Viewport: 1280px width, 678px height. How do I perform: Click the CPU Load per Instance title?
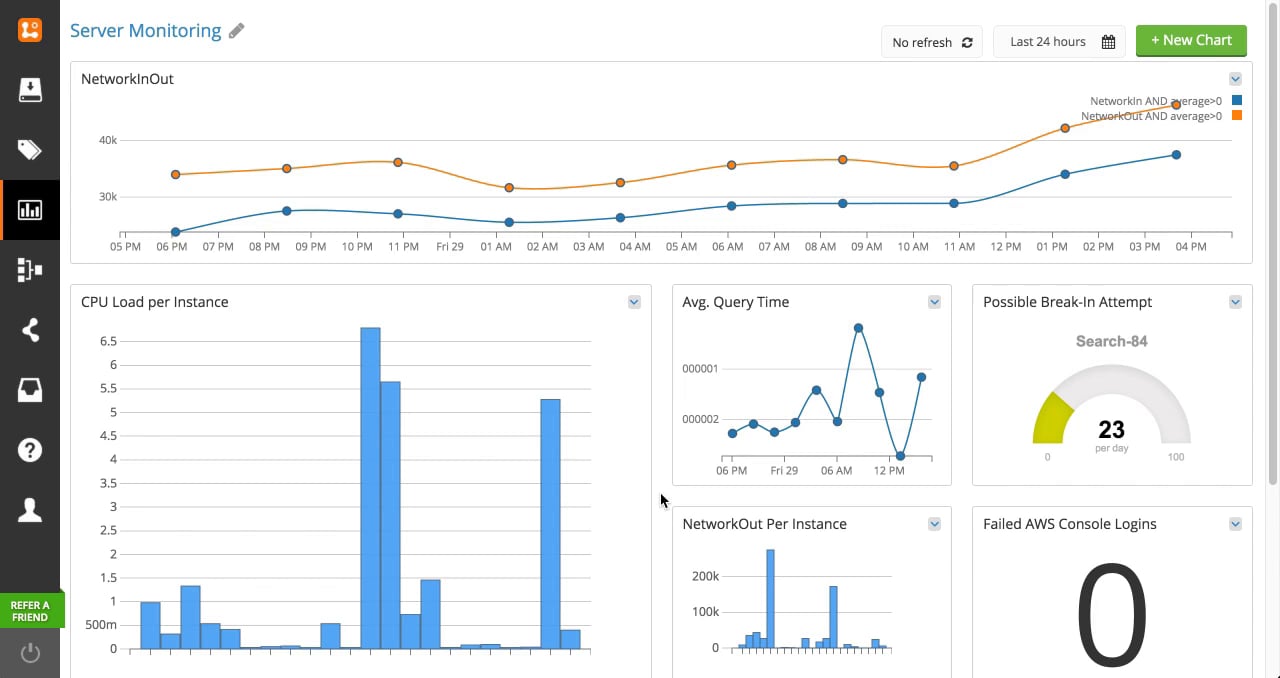pos(154,302)
